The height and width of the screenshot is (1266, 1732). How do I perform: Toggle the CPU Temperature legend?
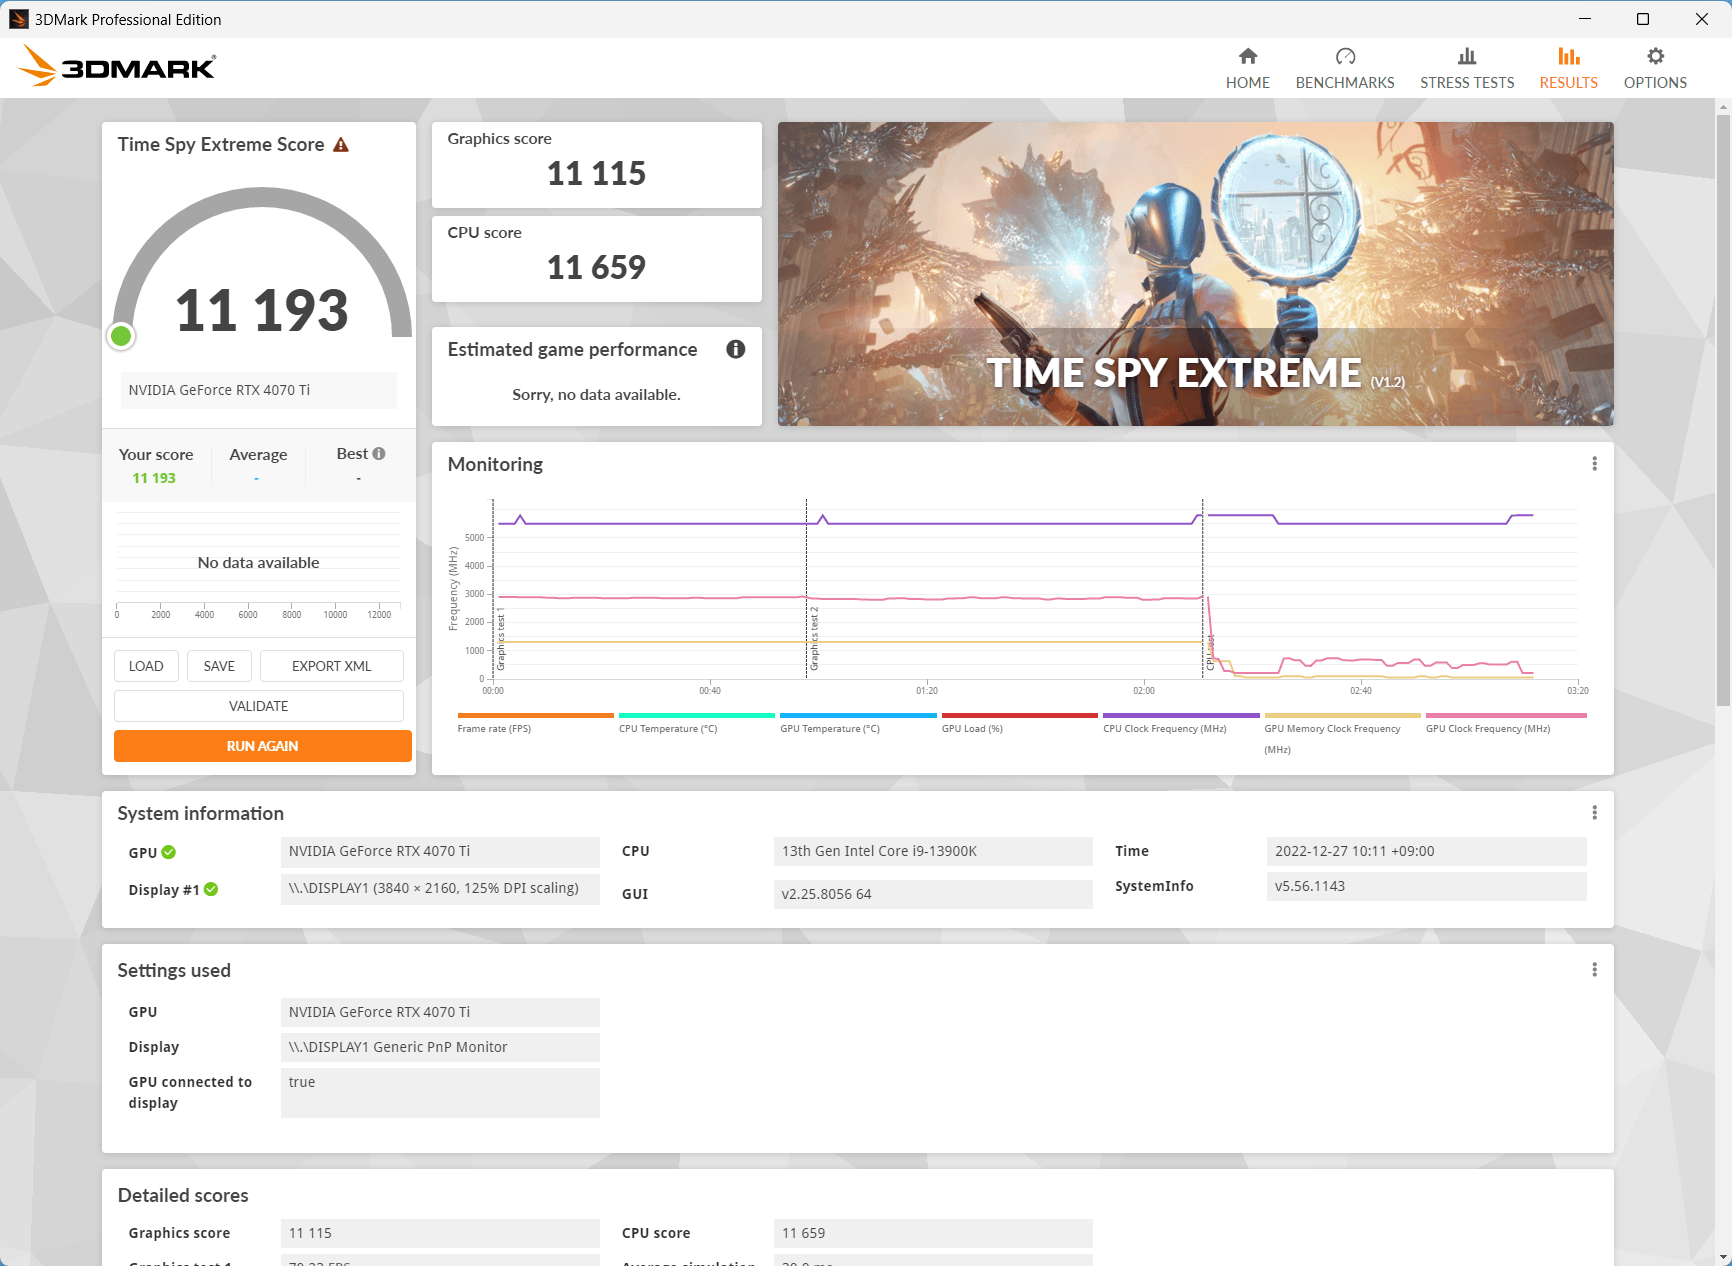pyautogui.click(x=696, y=723)
